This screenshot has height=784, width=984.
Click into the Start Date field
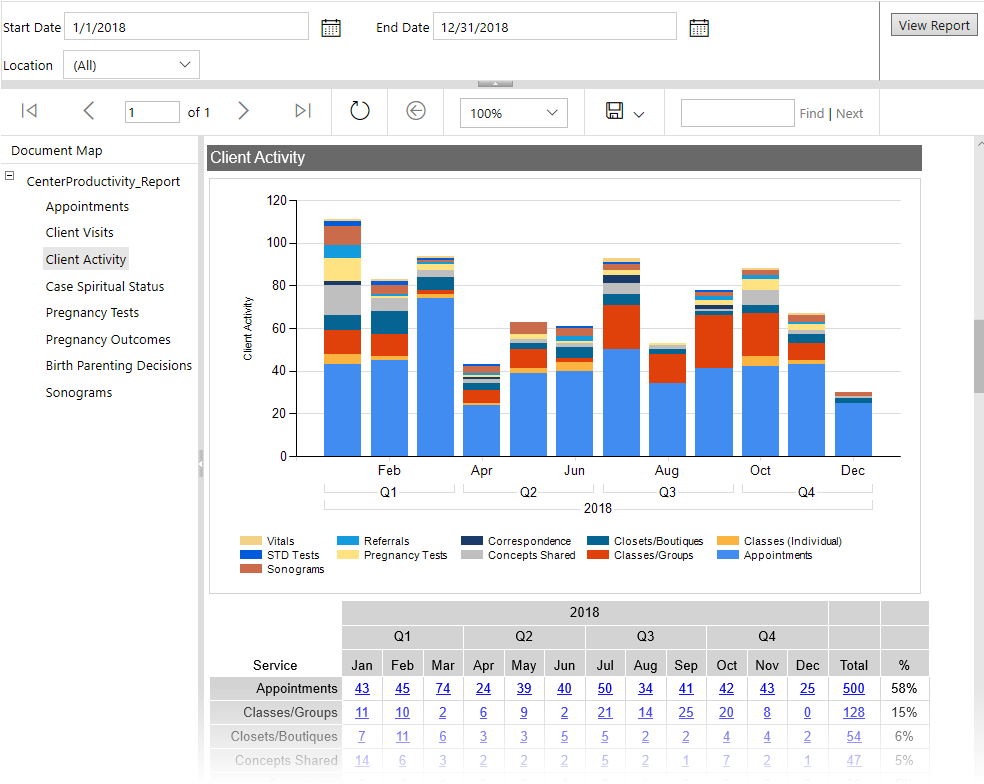point(186,27)
